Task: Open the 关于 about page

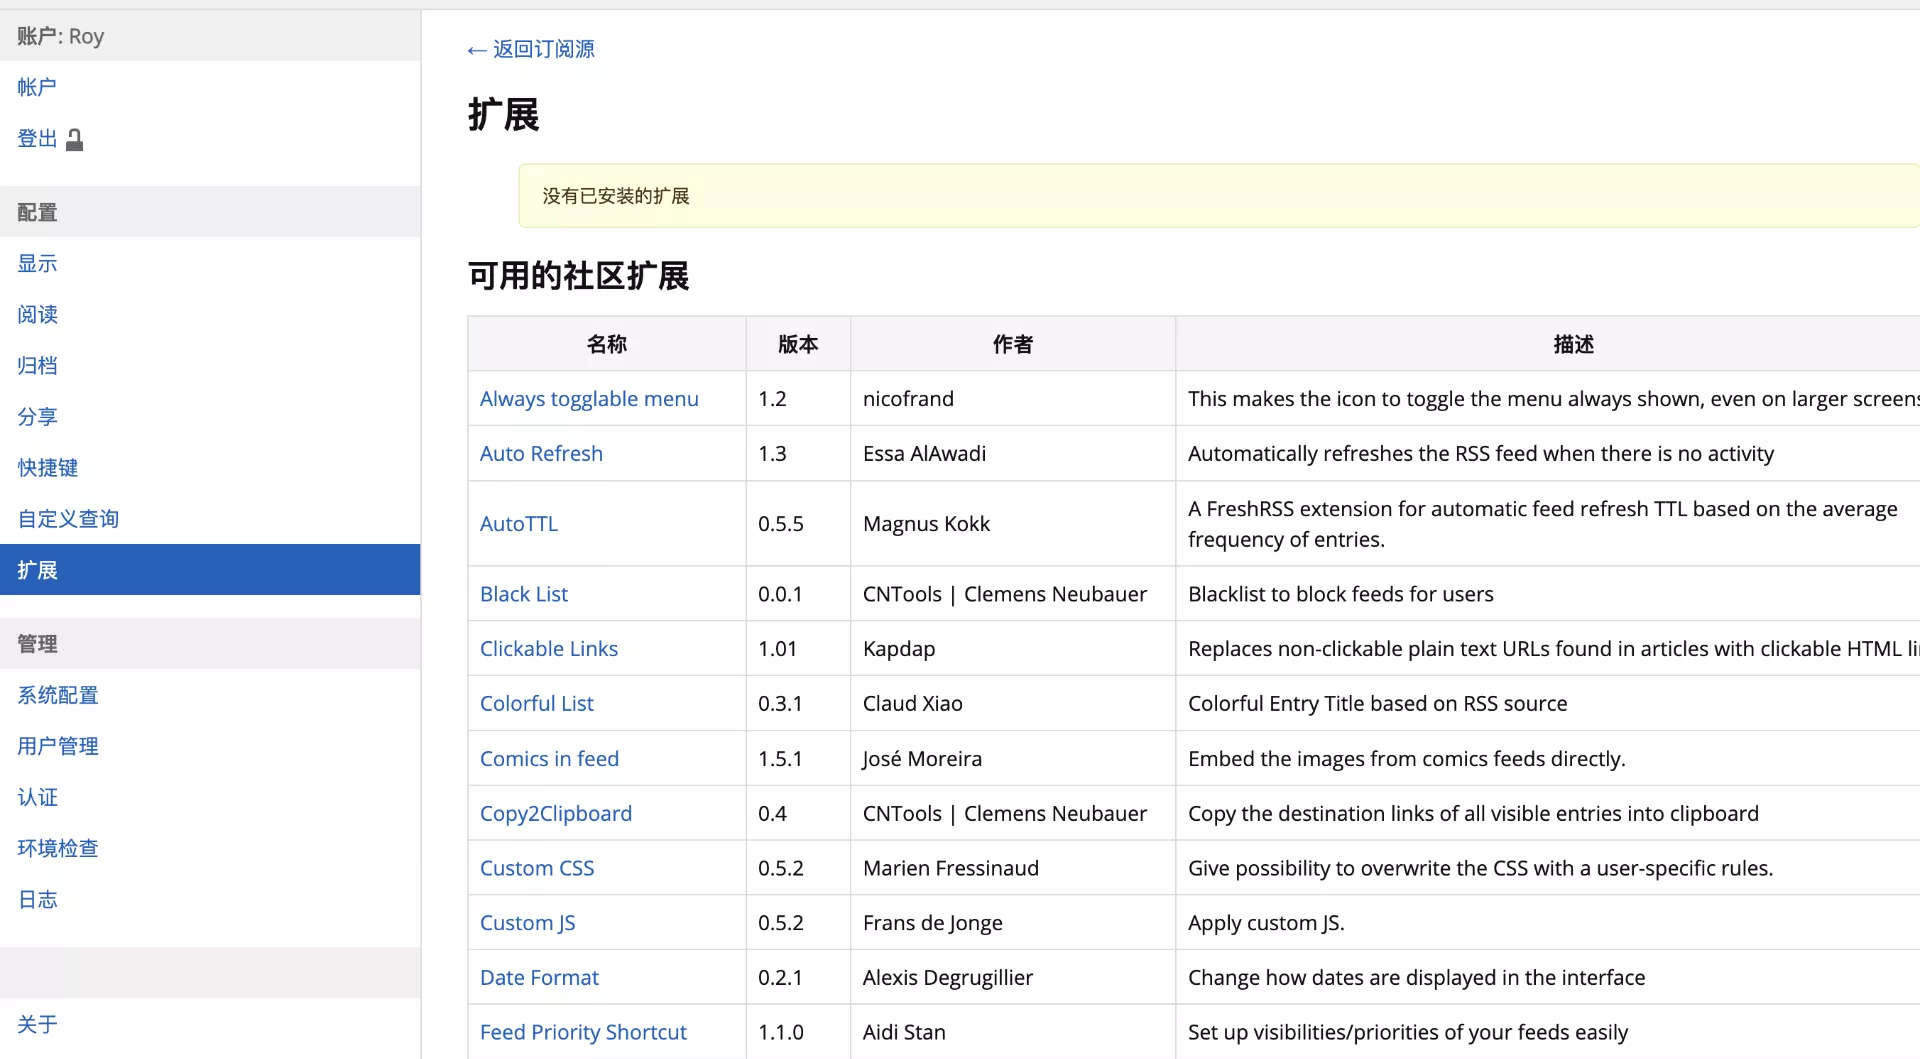Action: tap(37, 1024)
